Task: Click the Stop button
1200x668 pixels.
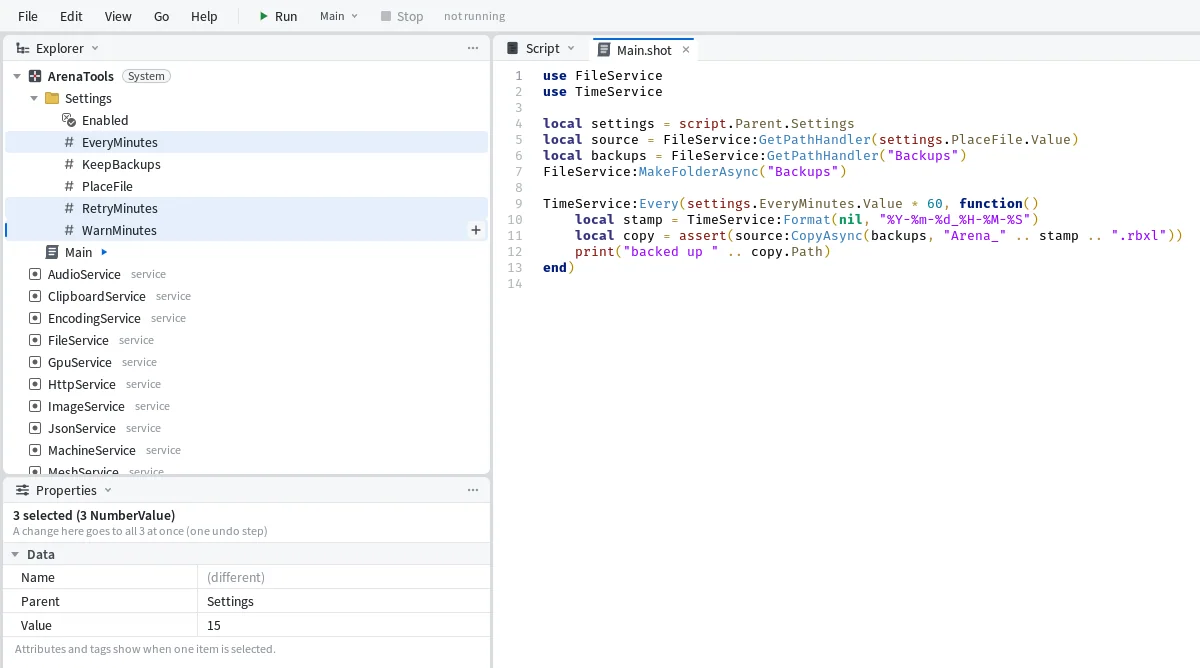Action: tap(402, 16)
